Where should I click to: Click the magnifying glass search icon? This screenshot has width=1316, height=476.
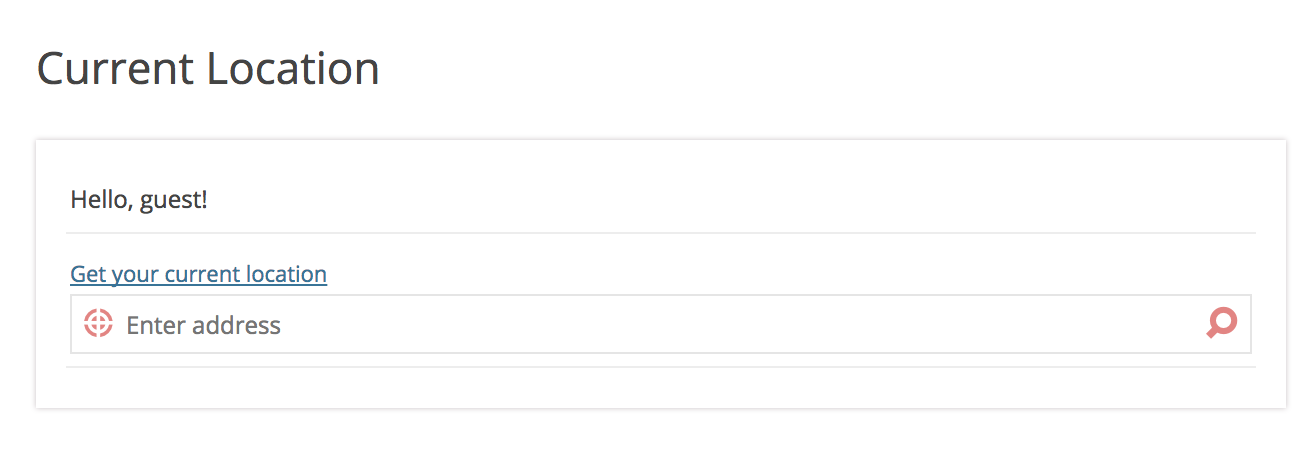coord(1222,323)
